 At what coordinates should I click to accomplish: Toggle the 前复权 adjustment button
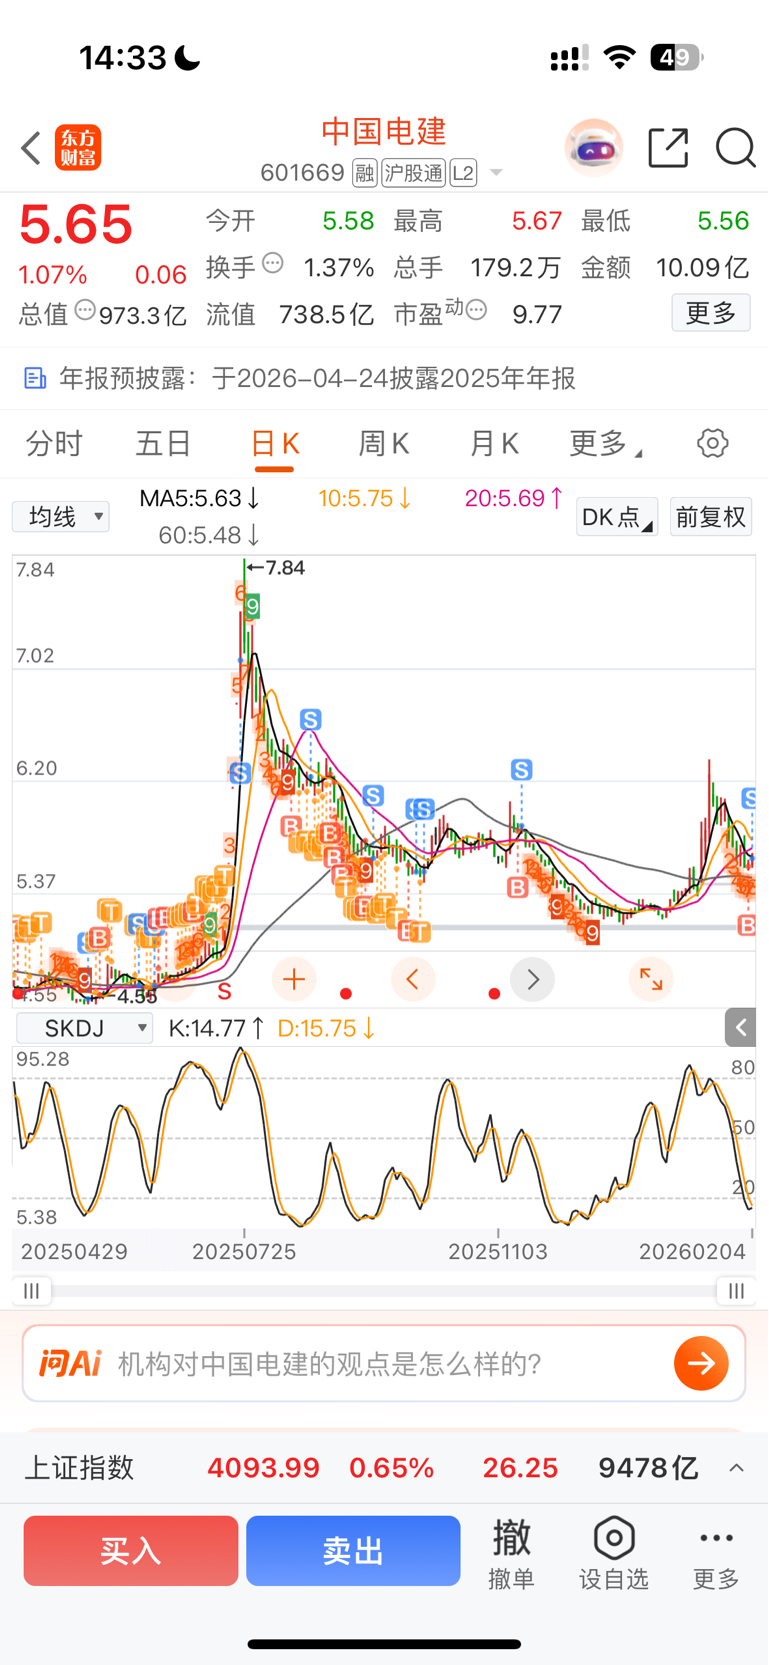(711, 517)
